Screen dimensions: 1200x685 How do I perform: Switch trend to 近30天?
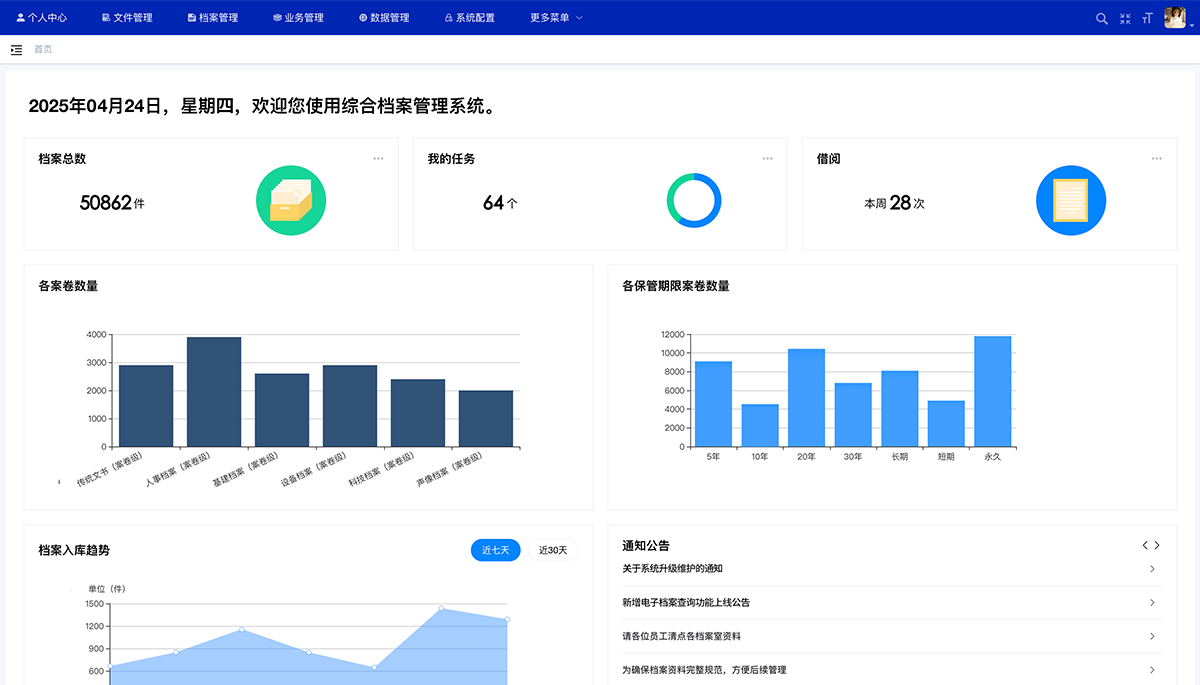tap(553, 550)
